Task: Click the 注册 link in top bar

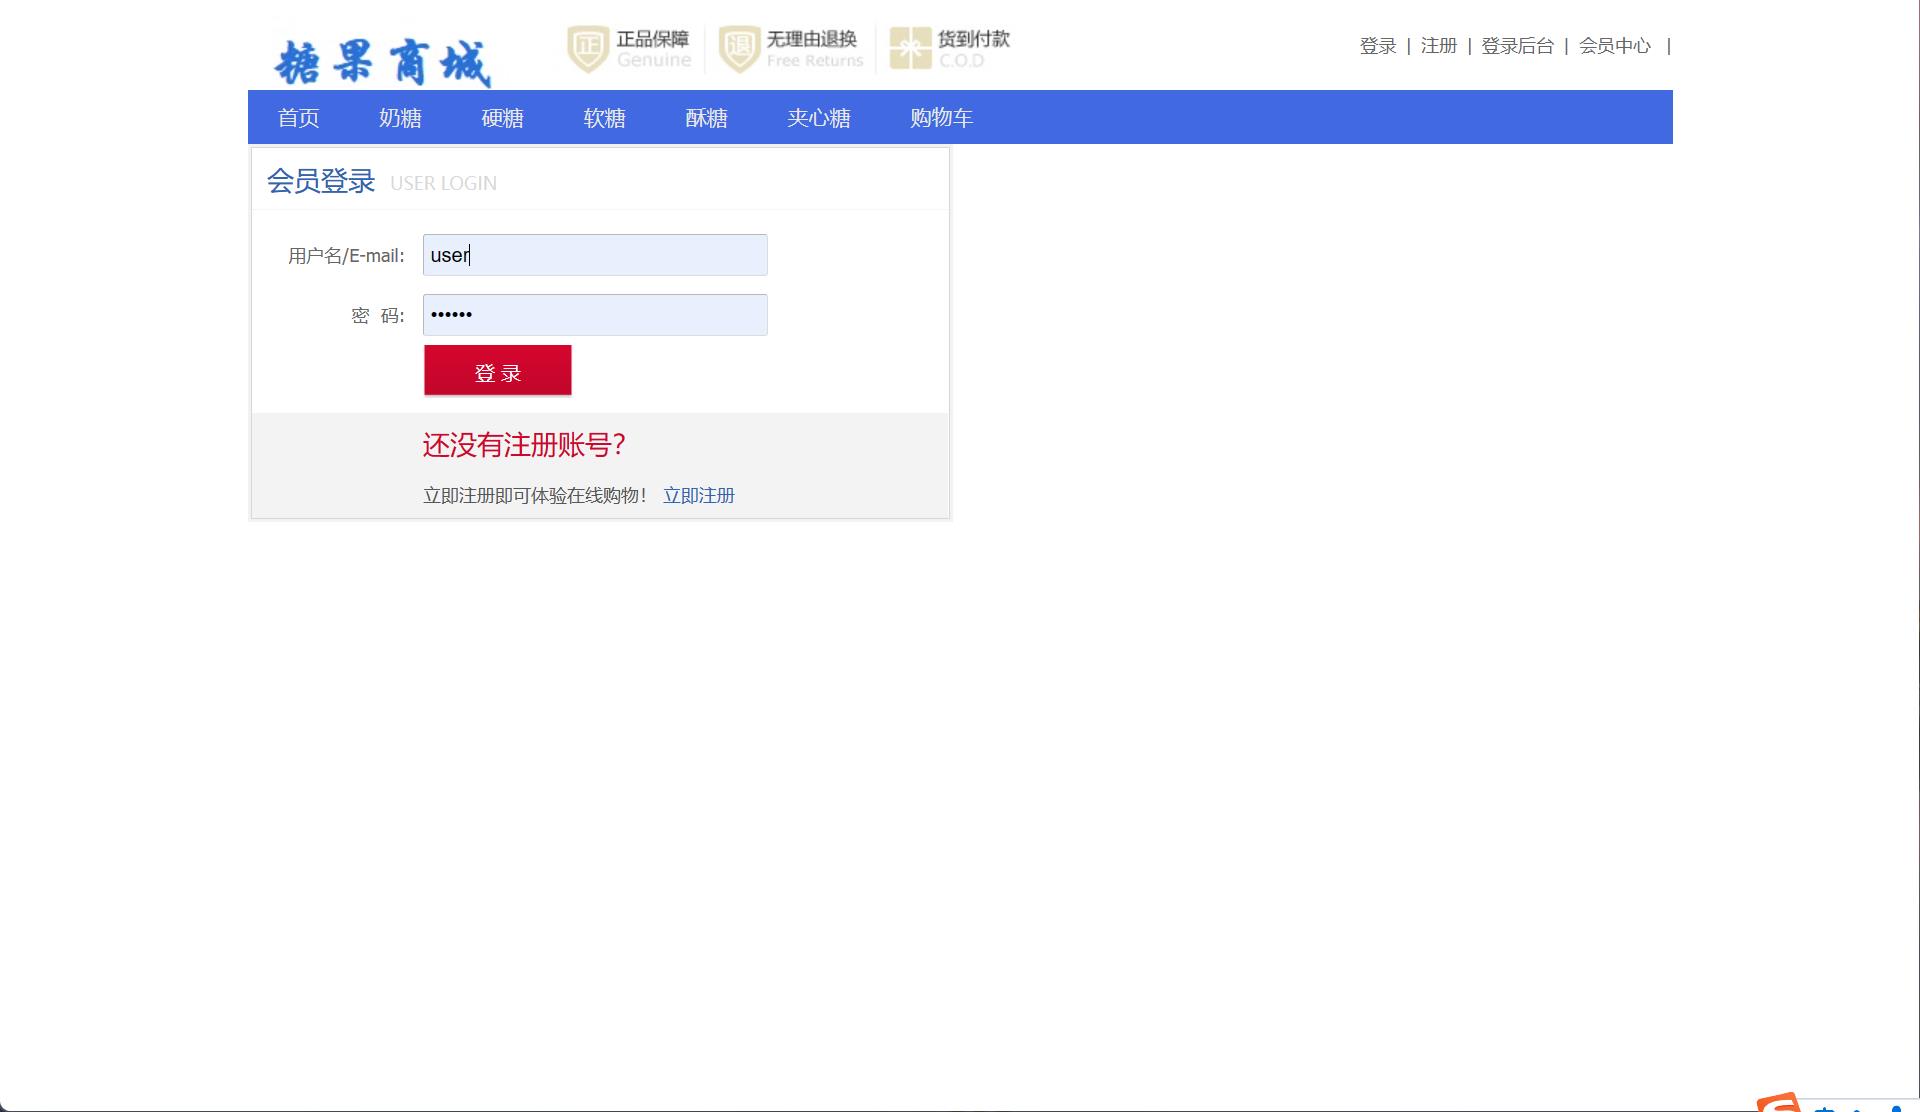Action: coord(1438,46)
